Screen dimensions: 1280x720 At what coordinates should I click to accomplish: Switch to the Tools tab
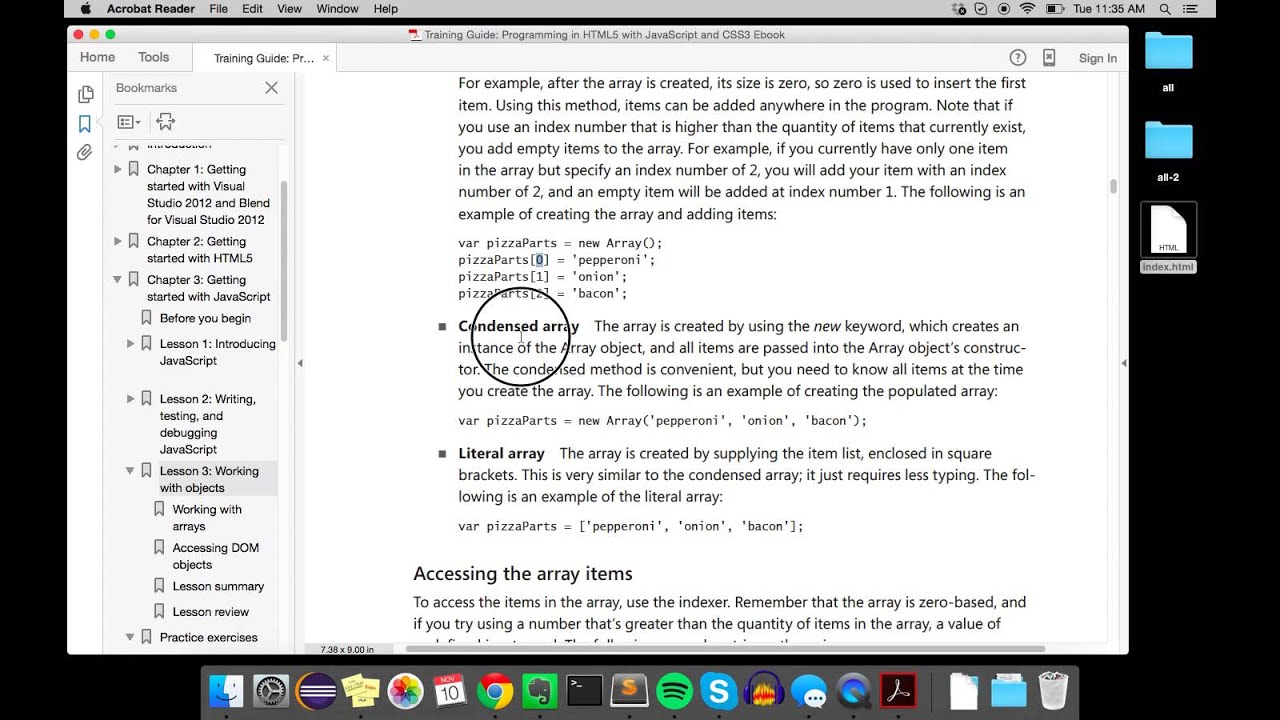(153, 57)
